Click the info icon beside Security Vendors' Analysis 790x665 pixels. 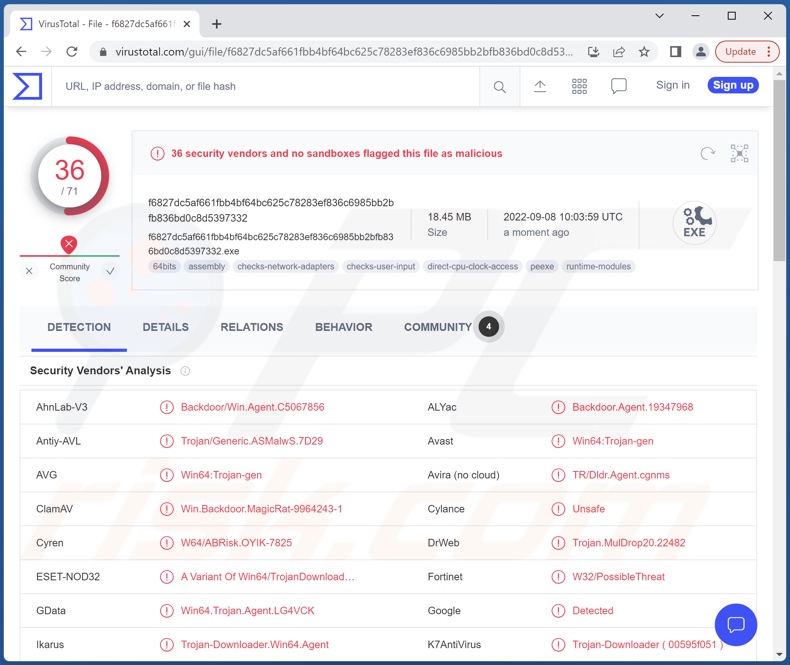(x=185, y=371)
